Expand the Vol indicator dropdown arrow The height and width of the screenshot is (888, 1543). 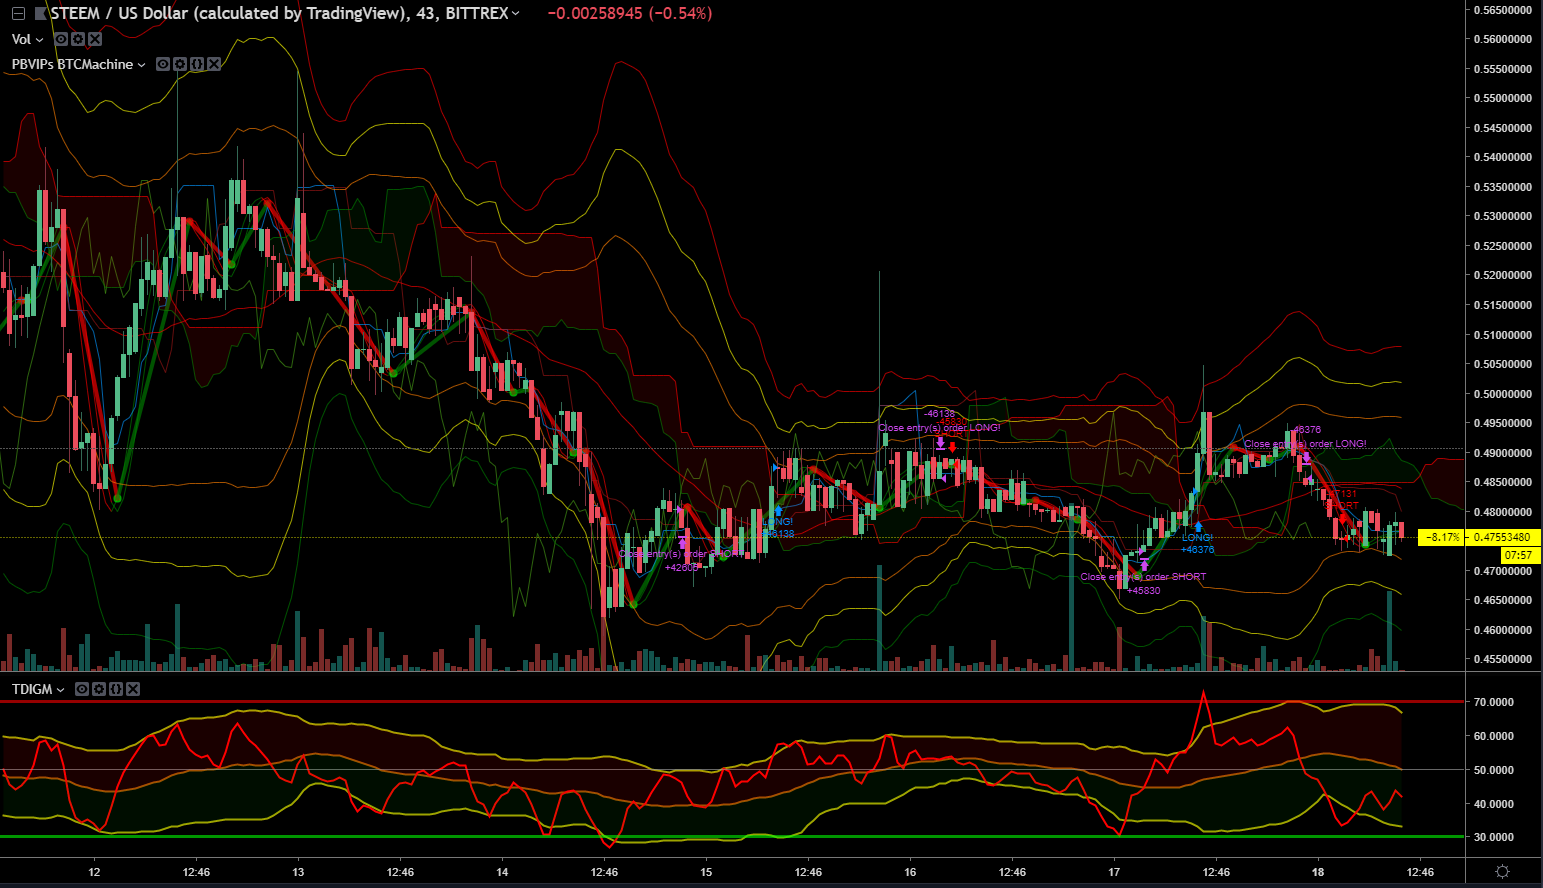tap(40, 40)
